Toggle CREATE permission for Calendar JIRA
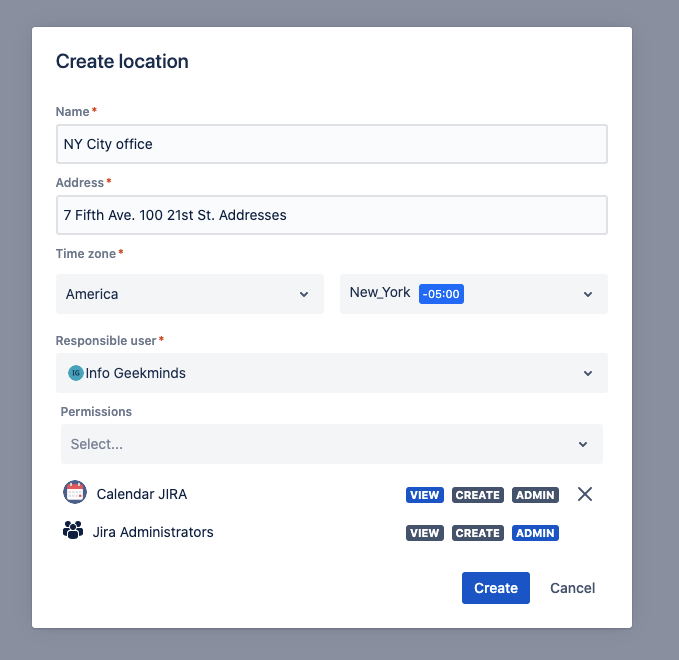 (x=477, y=495)
